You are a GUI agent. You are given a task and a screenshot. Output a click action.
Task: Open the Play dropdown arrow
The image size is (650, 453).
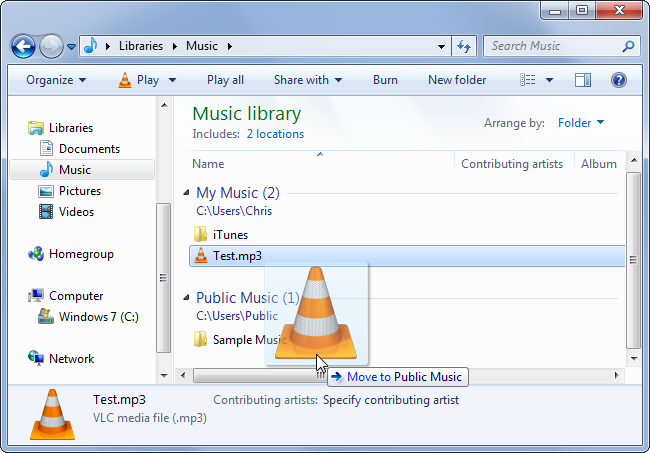tap(172, 80)
